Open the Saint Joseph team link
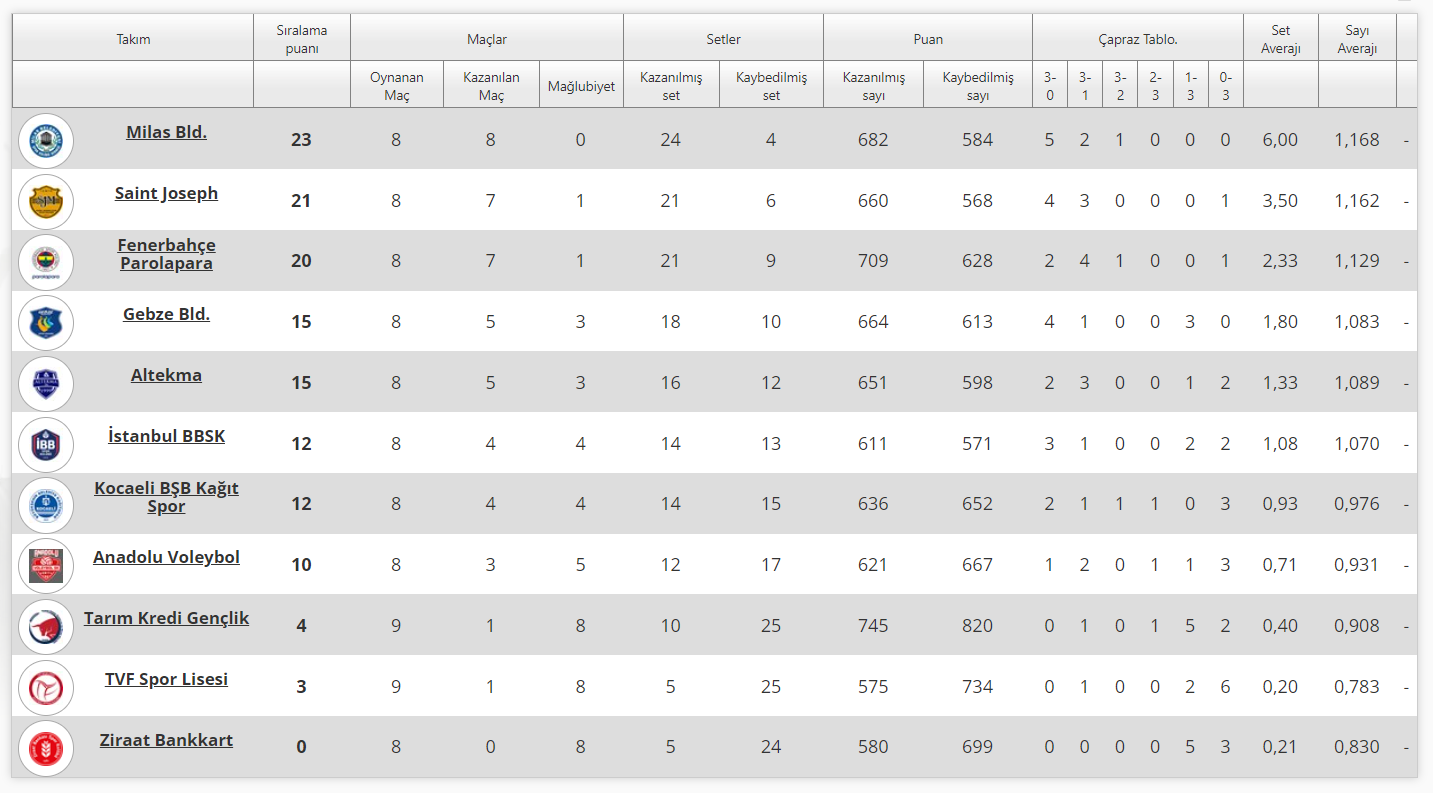The width and height of the screenshot is (1433, 793). click(x=166, y=193)
